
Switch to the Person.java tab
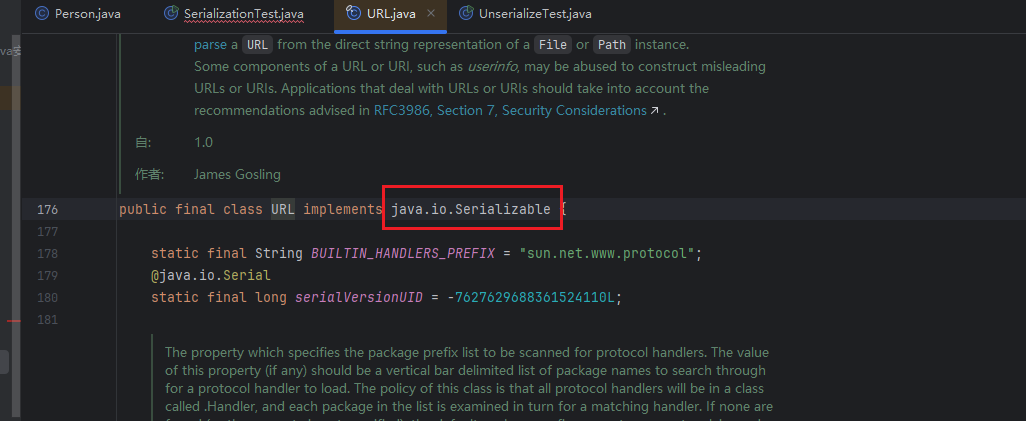88,14
